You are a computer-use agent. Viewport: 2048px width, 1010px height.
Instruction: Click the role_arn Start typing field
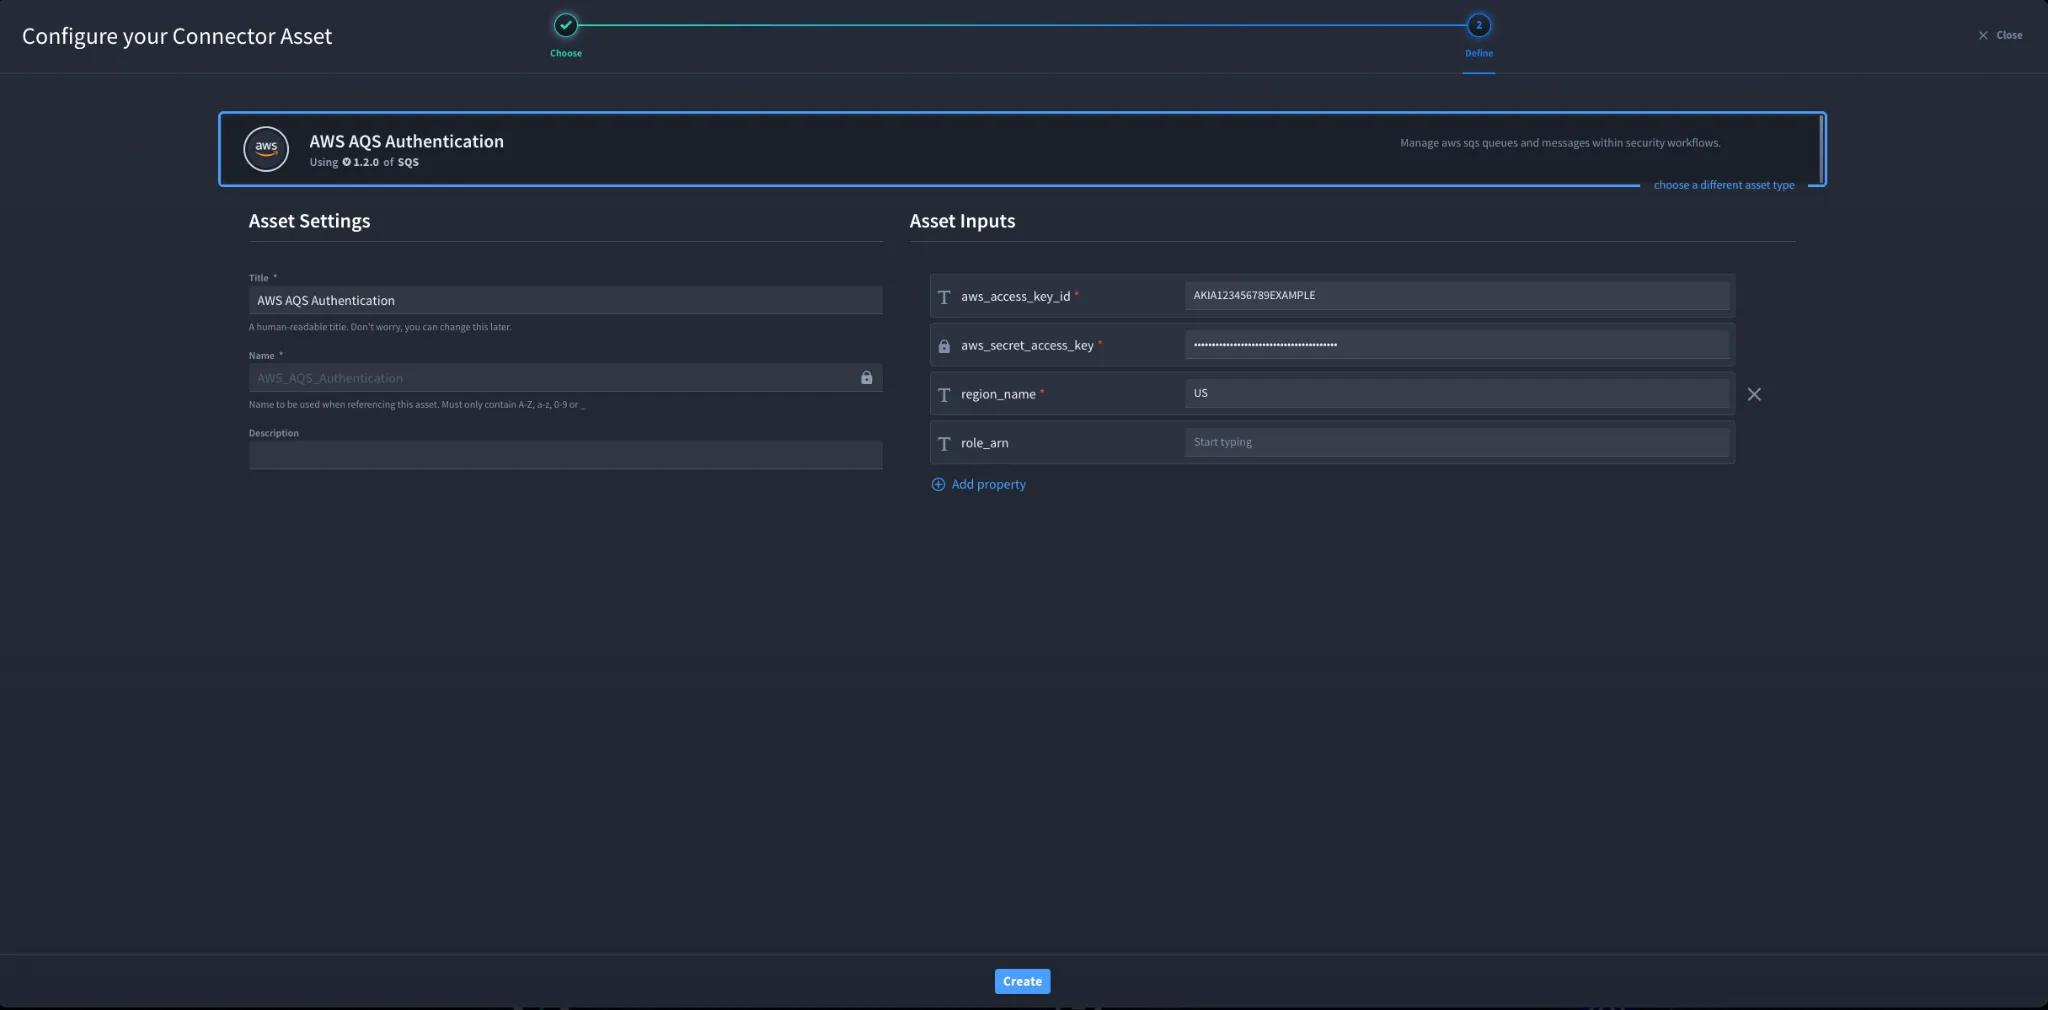coord(1457,442)
